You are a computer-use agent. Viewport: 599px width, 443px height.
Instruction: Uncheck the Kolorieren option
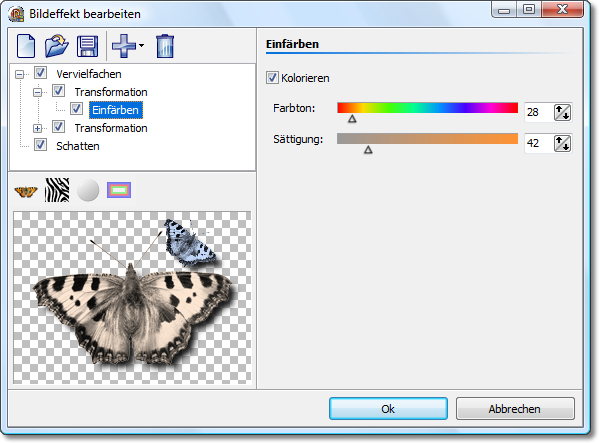click(x=272, y=78)
